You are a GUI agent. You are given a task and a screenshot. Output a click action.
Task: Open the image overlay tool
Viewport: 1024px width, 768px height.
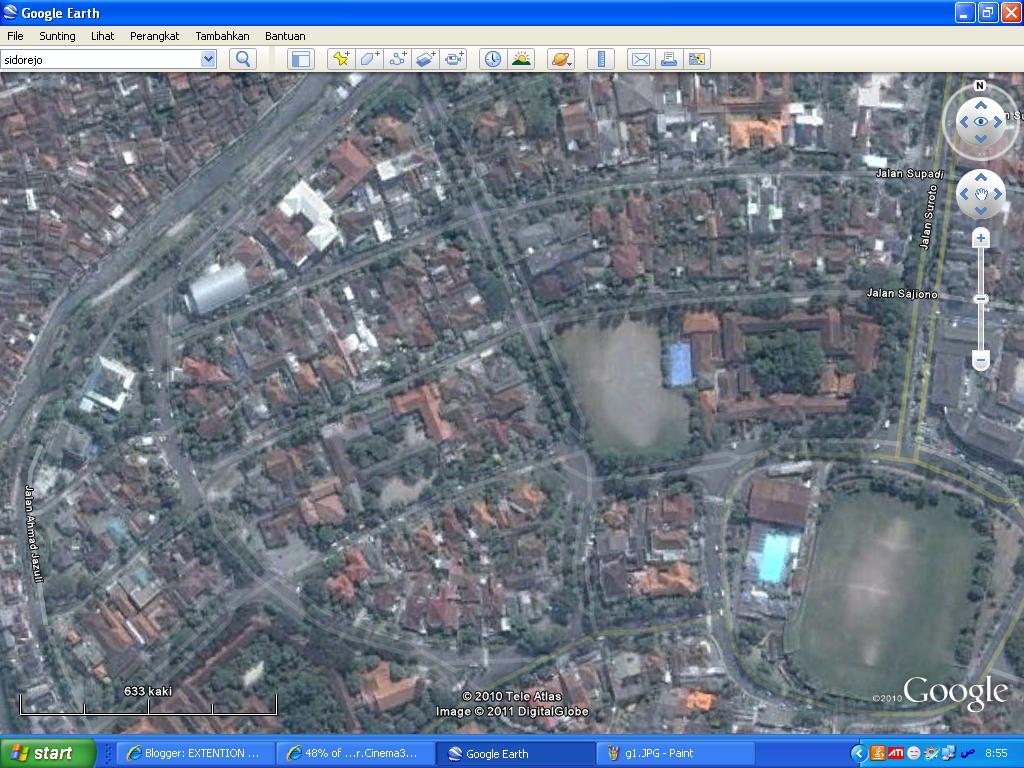[426, 59]
